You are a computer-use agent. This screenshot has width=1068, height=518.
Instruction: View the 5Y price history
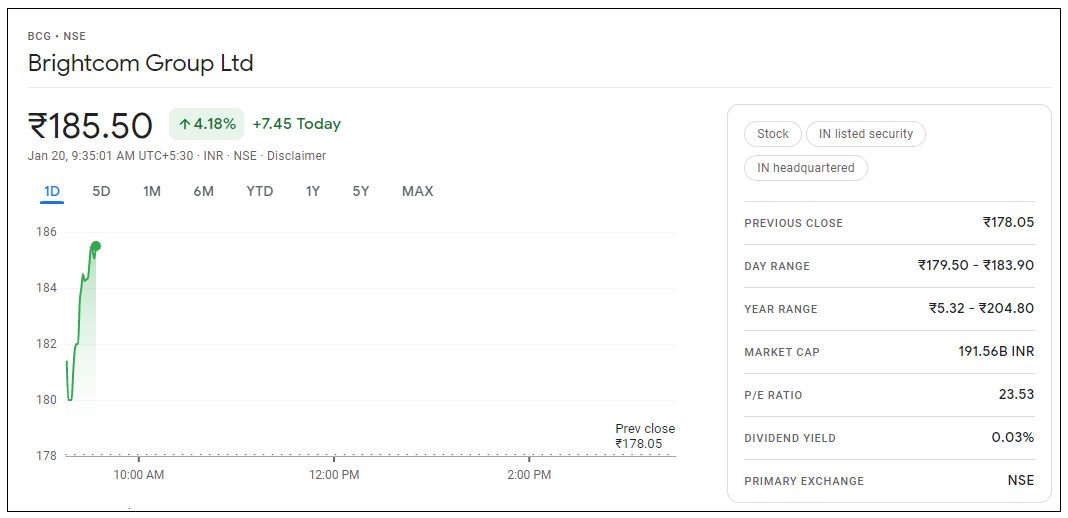click(x=360, y=191)
